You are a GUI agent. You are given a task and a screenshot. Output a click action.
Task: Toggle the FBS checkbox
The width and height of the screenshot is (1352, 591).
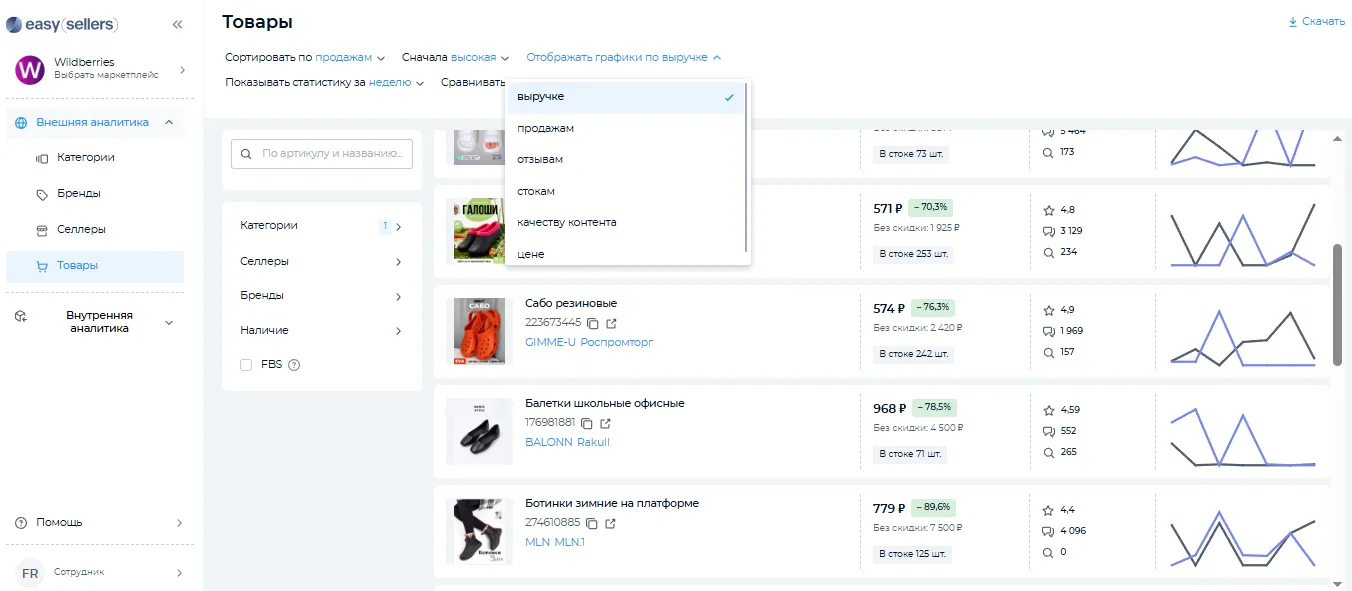pos(246,365)
